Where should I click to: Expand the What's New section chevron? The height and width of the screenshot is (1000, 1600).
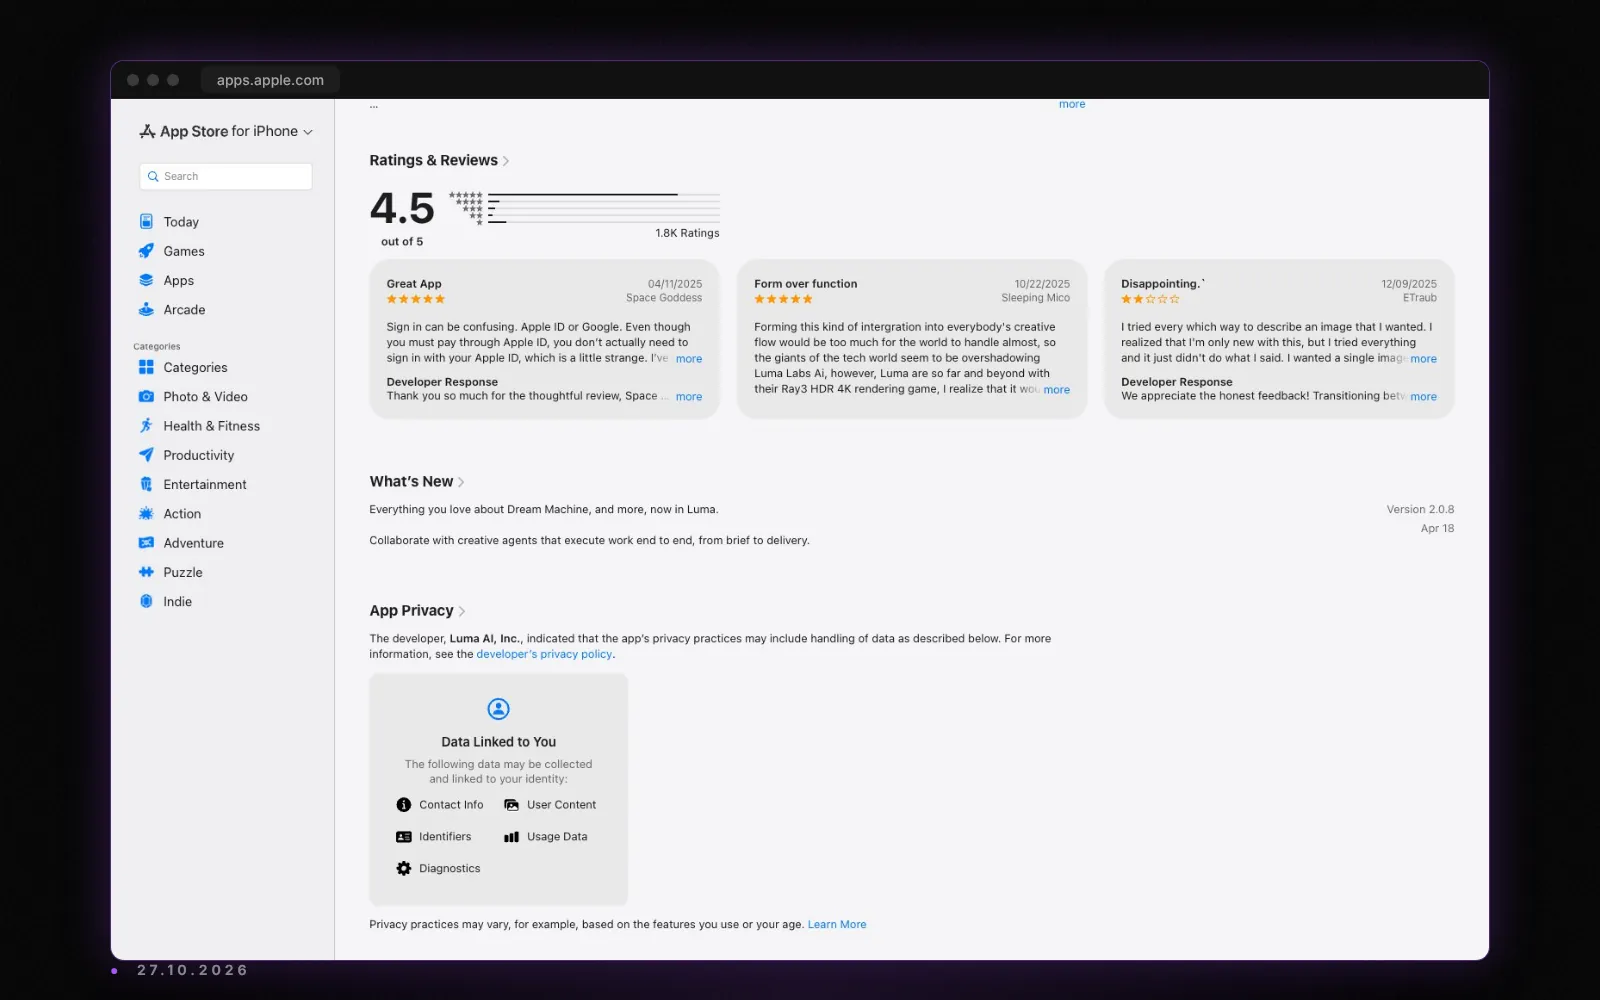click(x=461, y=482)
